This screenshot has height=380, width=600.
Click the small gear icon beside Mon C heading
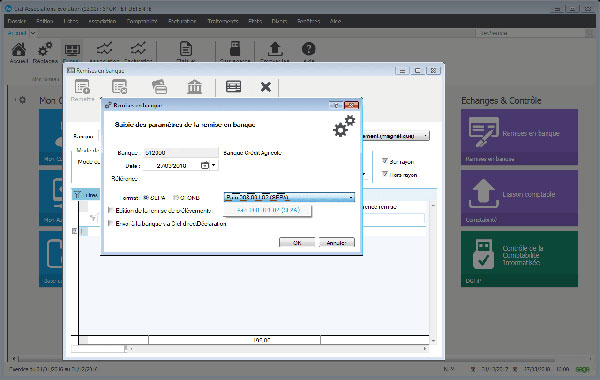[x=22, y=100]
